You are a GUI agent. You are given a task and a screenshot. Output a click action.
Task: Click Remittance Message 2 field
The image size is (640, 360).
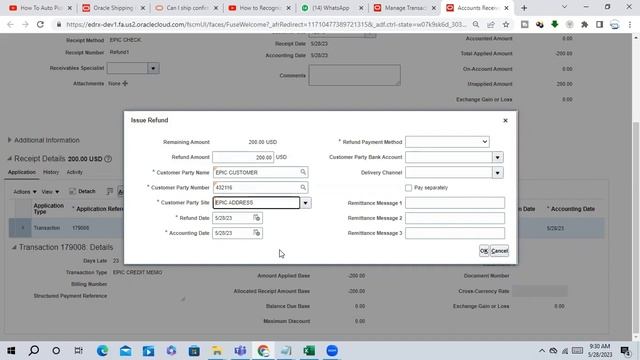point(455,218)
